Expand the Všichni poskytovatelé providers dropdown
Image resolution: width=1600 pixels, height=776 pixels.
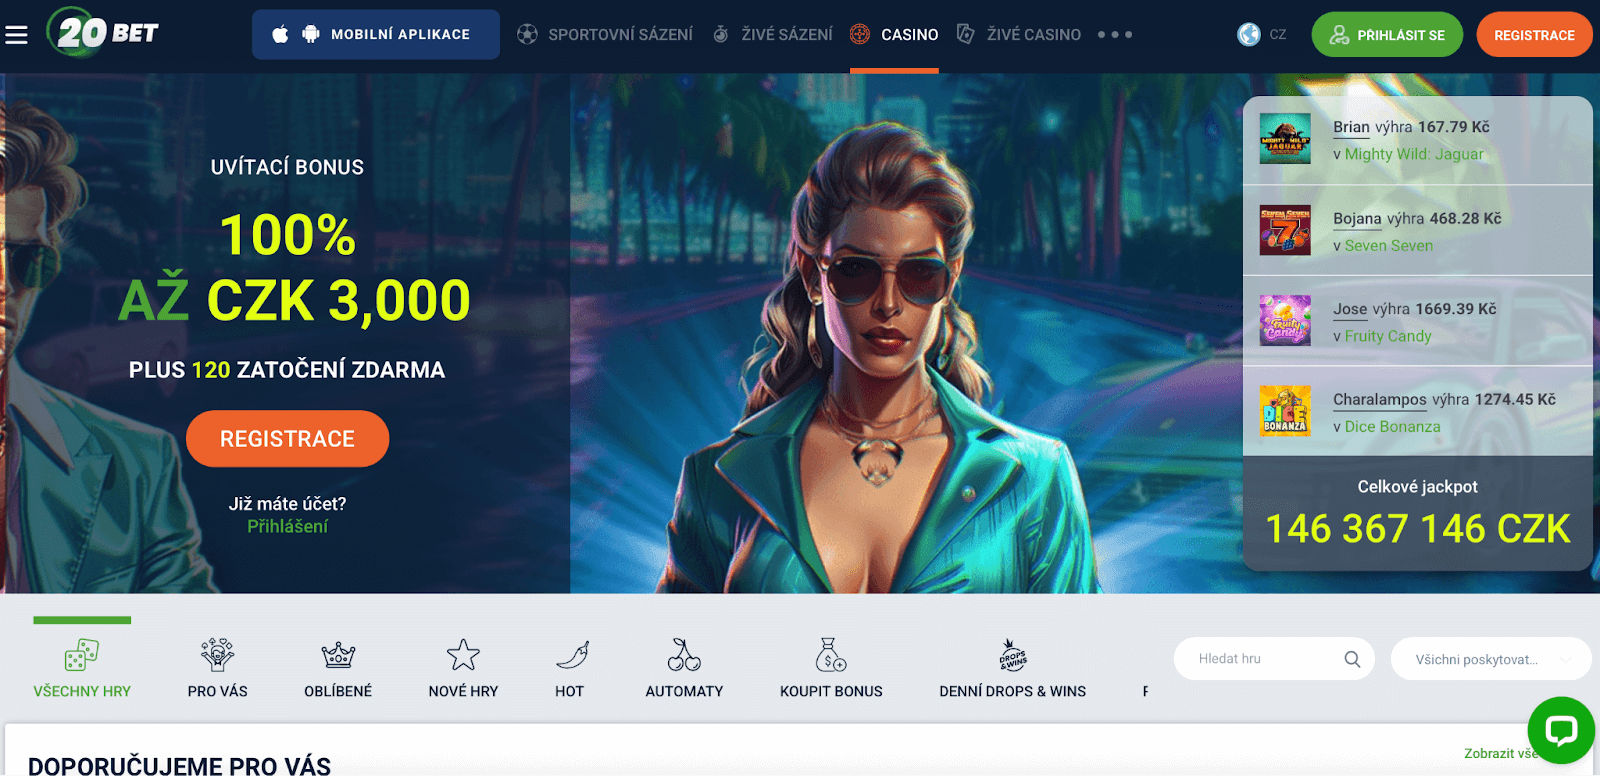[1490, 659]
